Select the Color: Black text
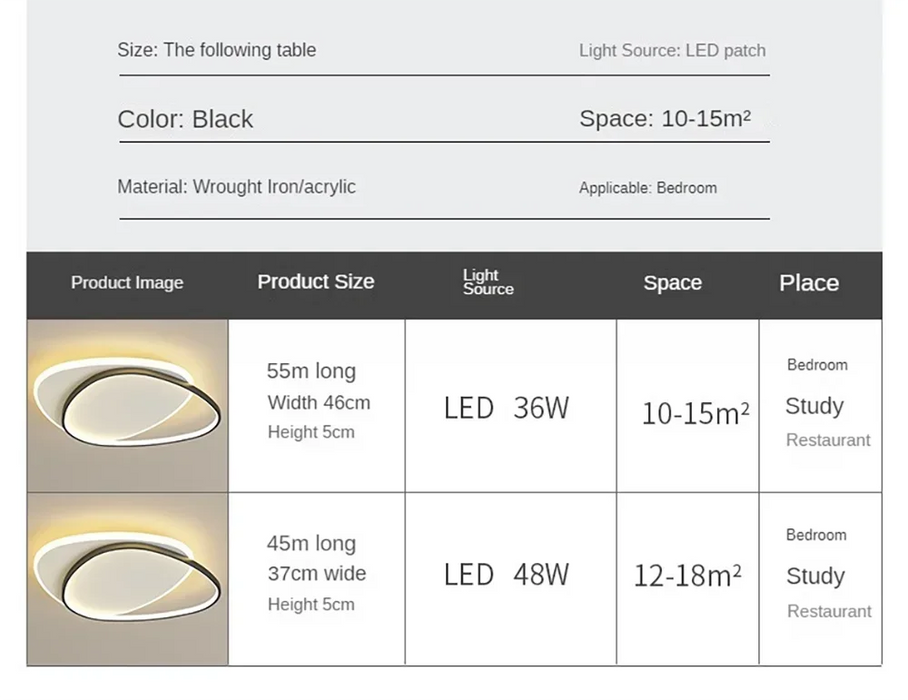Viewport: 908px width, 700px height. 185,119
